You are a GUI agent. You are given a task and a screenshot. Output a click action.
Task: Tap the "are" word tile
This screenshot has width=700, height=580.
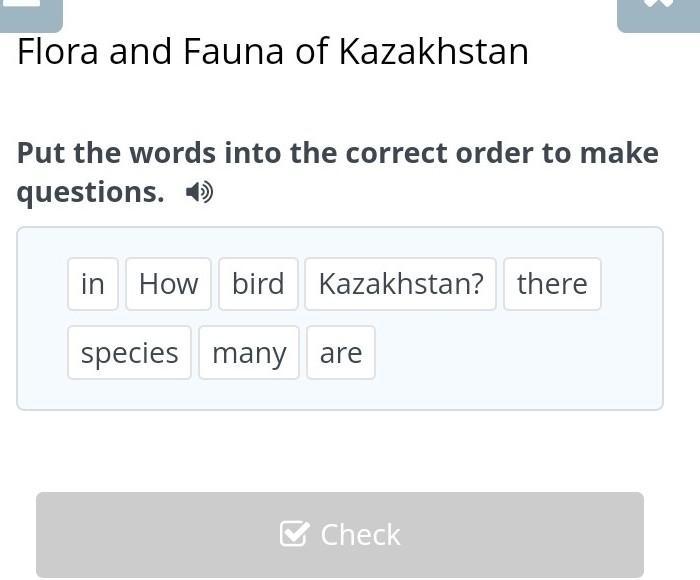[x=341, y=353]
